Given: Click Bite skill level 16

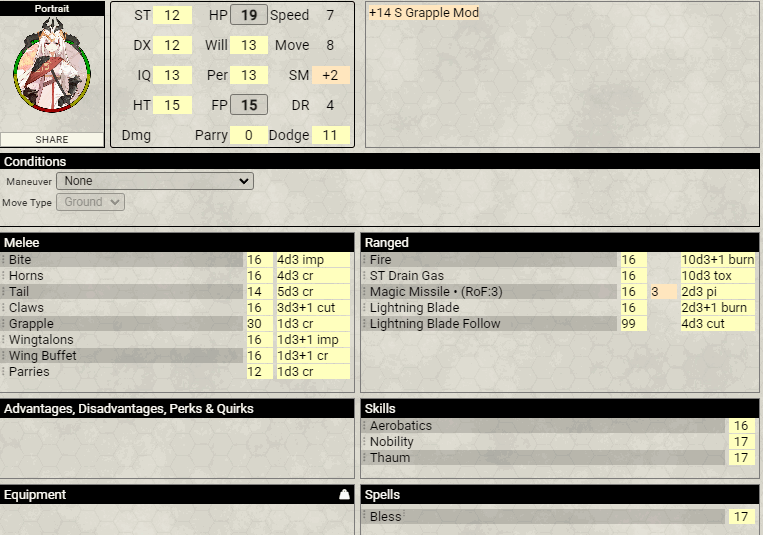Looking at the screenshot, I should pyautogui.click(x=259, y=259).
